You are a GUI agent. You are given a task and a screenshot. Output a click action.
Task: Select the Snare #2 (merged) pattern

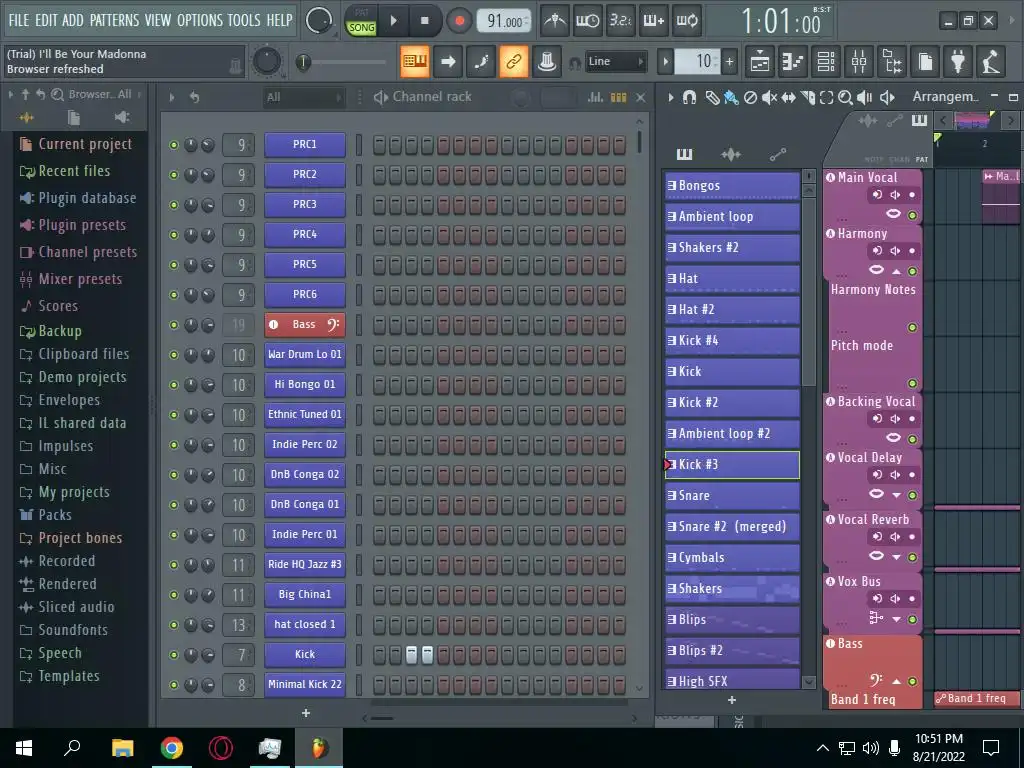coord(732,526)
